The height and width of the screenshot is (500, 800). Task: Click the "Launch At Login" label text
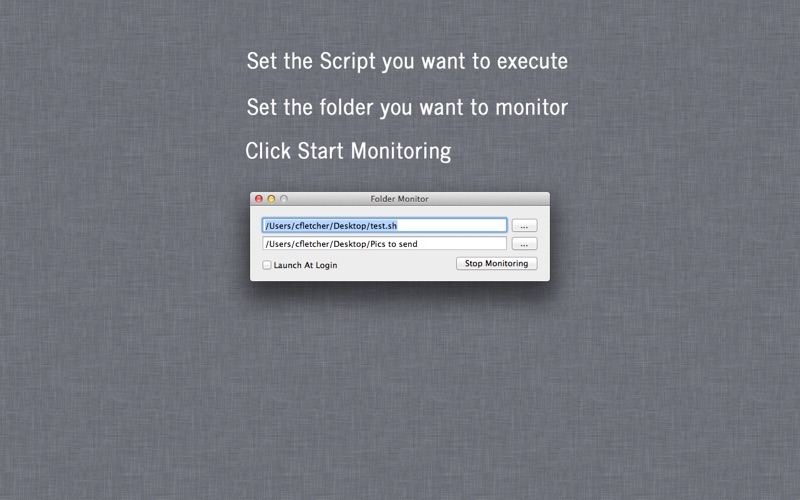[305, 265]
